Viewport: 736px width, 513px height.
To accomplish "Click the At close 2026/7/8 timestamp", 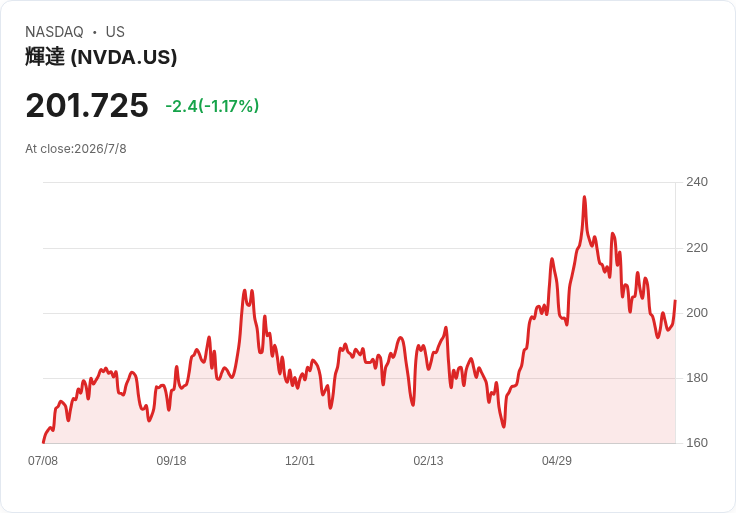I will pos(76,149).
